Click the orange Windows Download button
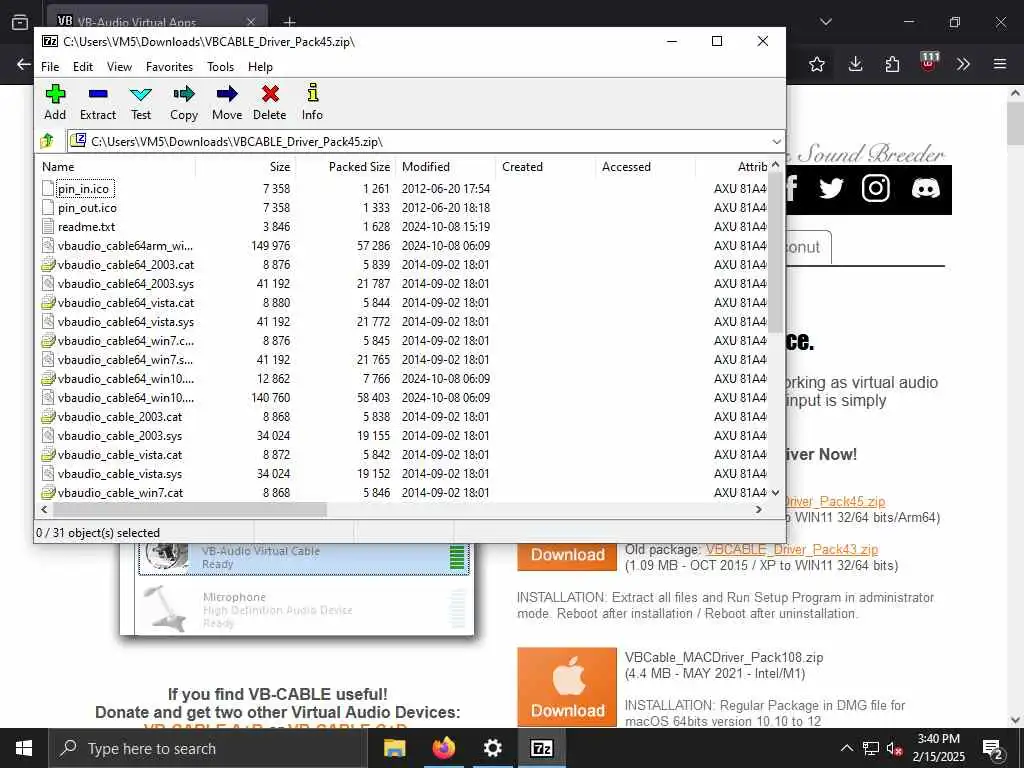 click(567, 554)
